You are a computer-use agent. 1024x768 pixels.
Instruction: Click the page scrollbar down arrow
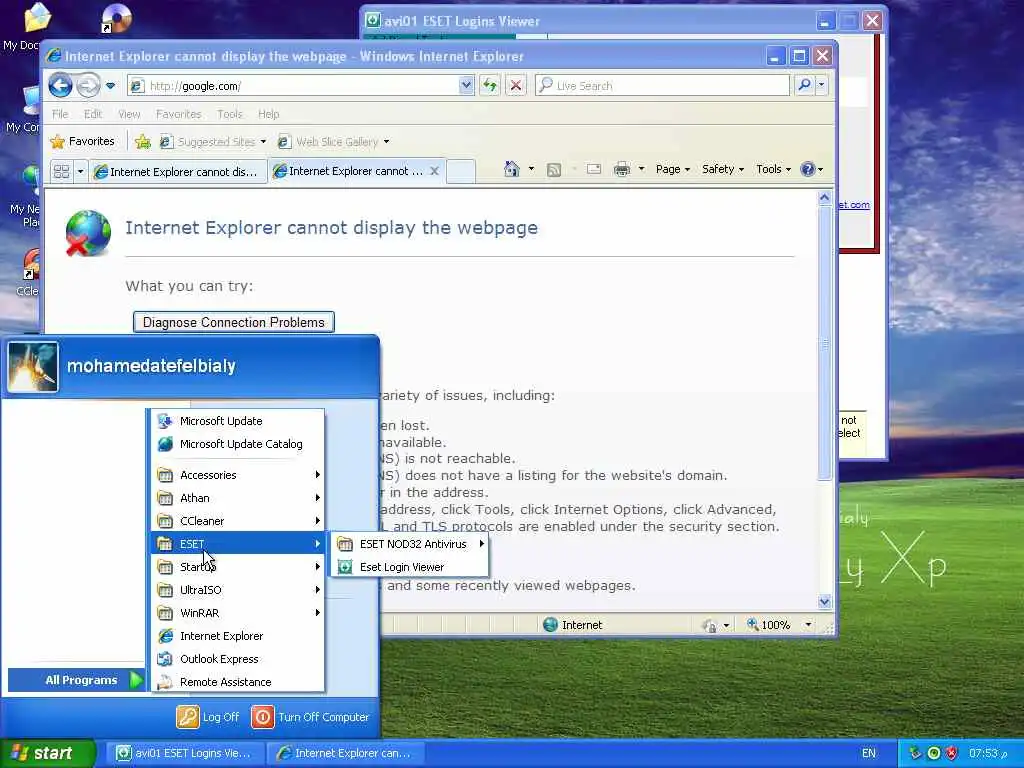coord(824,601)
